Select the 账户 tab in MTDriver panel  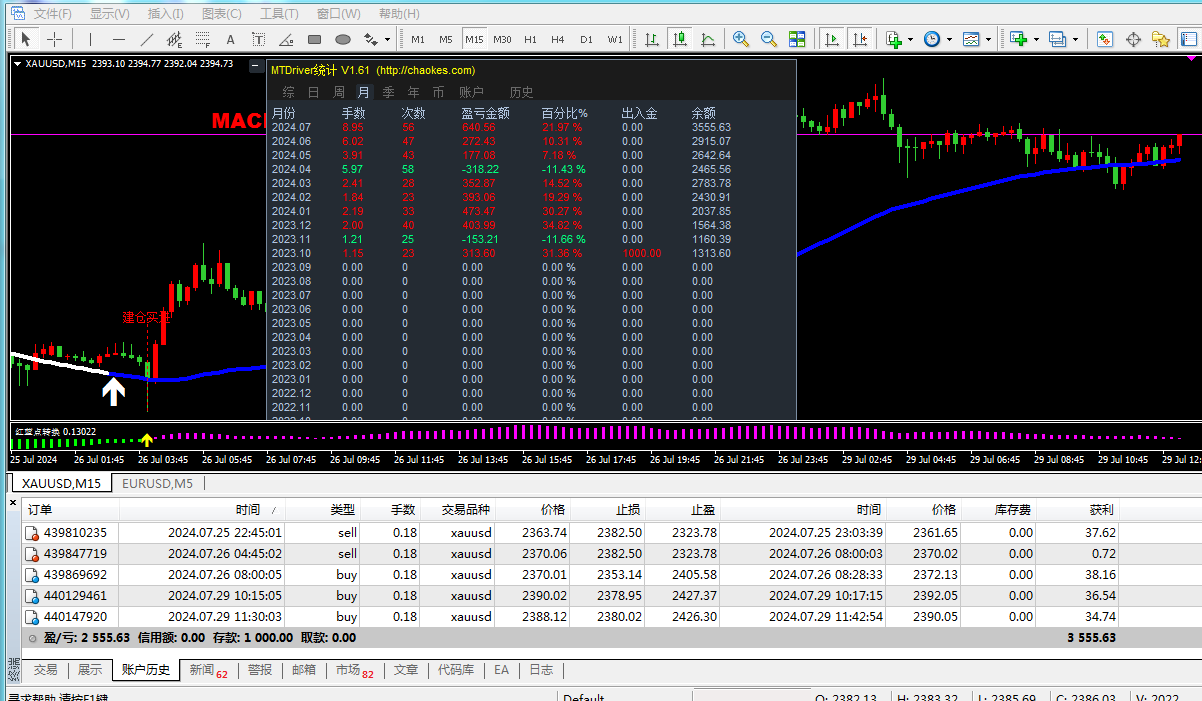pos(471,92)
